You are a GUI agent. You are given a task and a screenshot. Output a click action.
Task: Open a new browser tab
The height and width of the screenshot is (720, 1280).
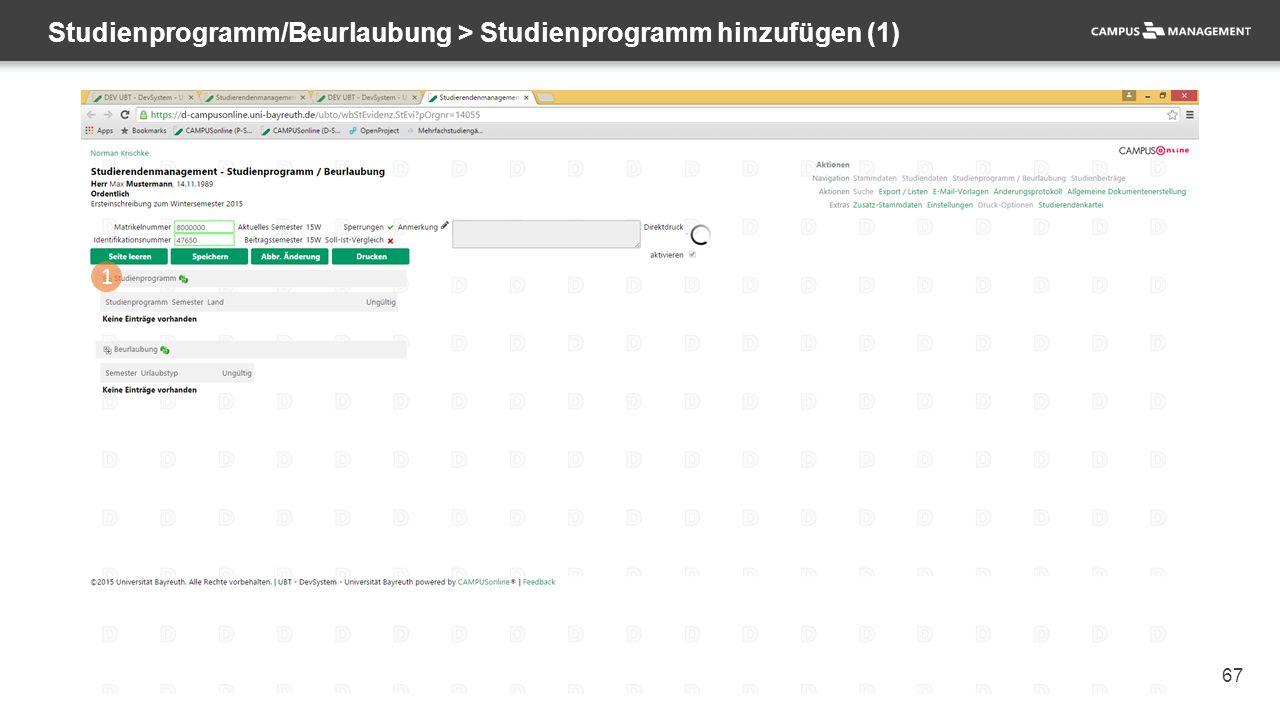[x=547, y=98]
